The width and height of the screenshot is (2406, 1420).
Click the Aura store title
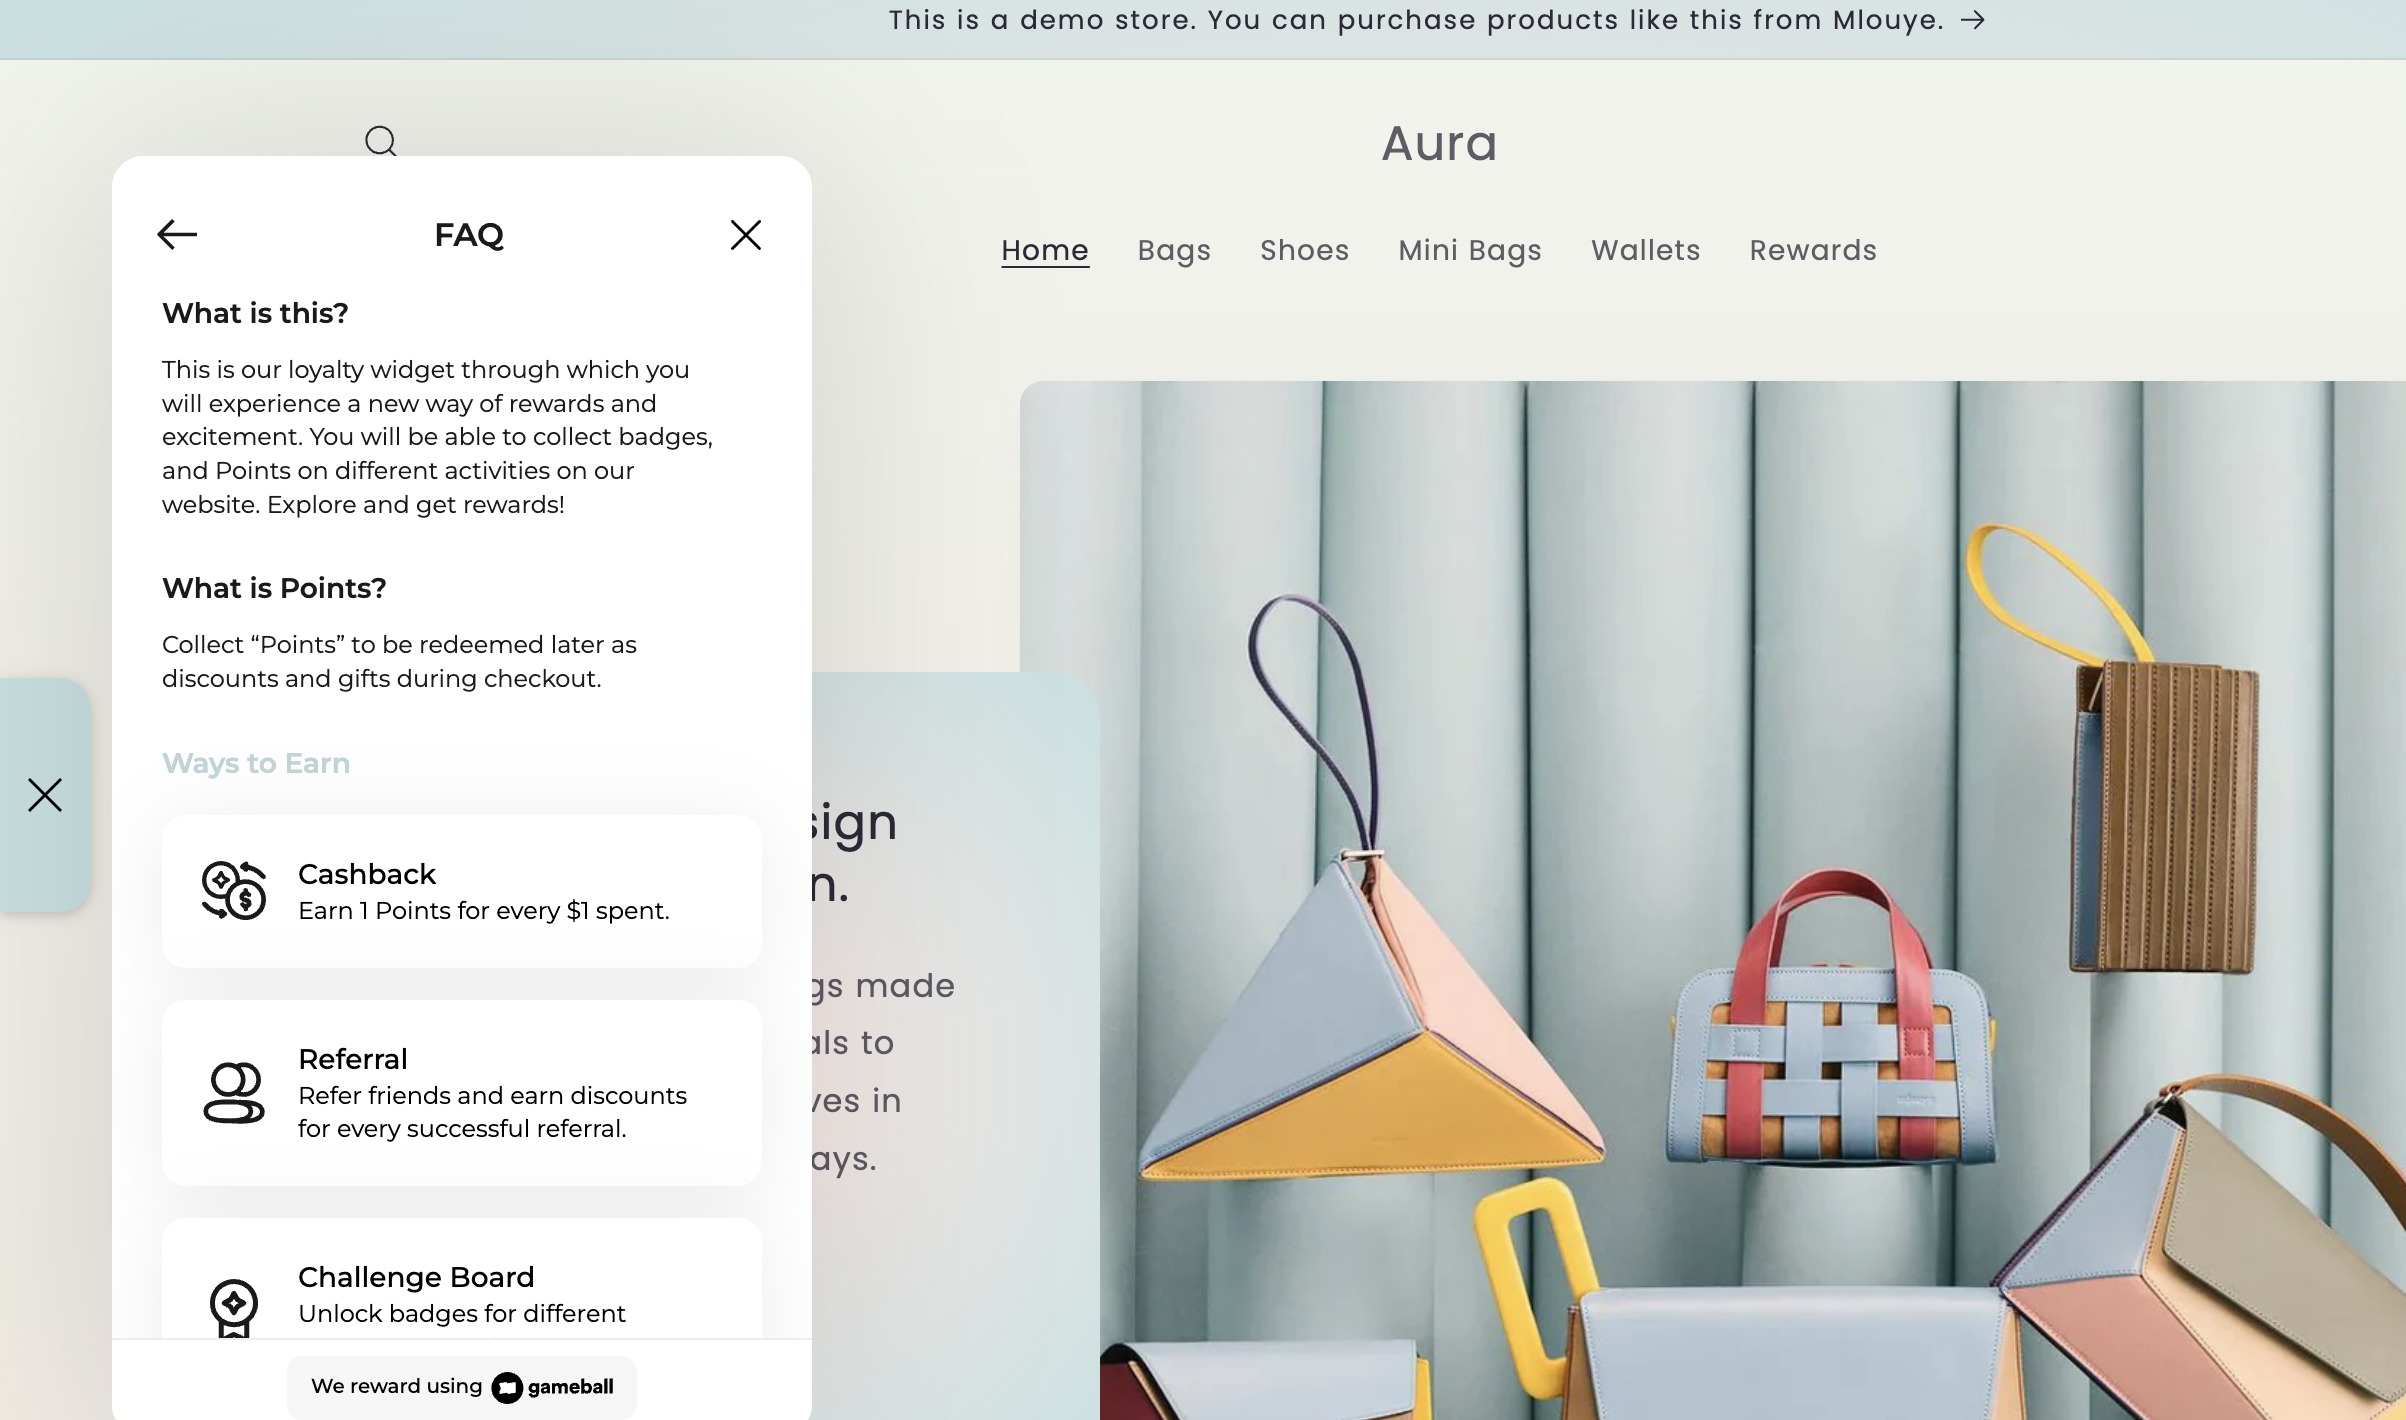coord(1439,143)
